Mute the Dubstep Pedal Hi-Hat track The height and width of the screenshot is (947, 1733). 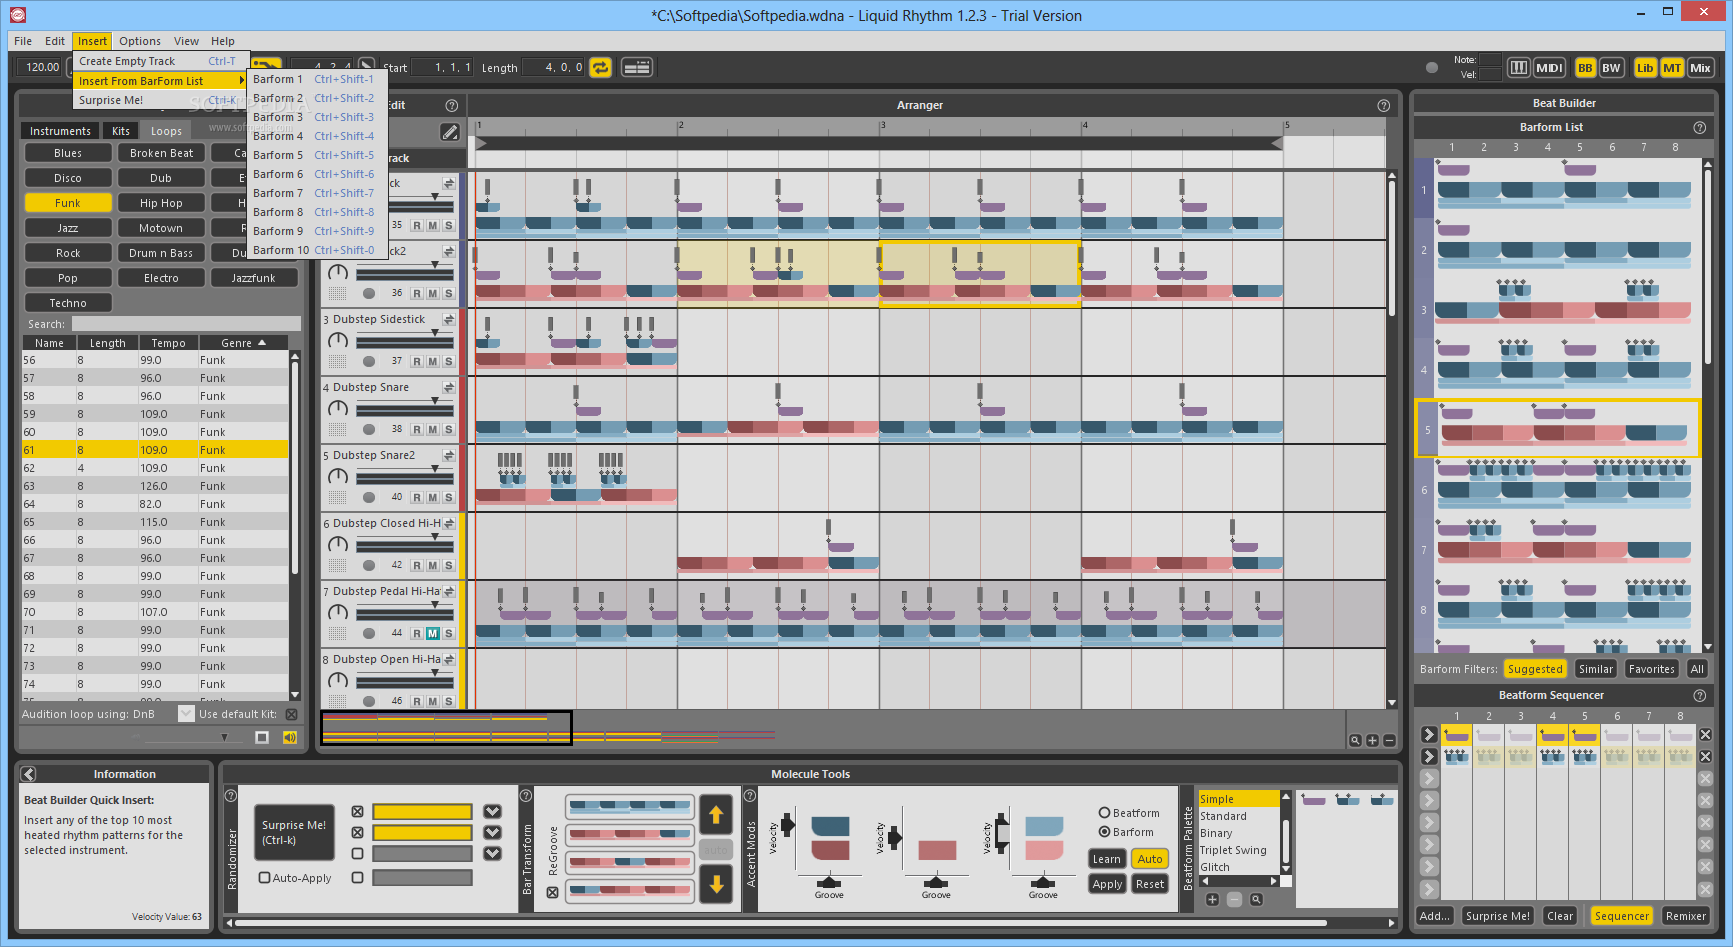click(x=433, y=633)
